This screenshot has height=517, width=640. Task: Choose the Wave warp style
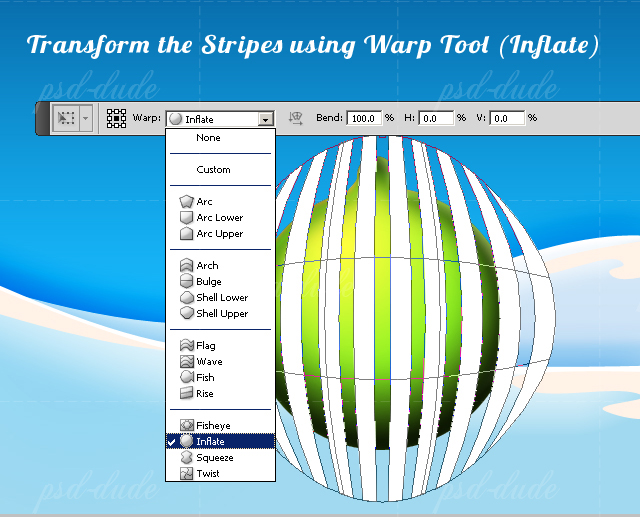pos(220,362)
